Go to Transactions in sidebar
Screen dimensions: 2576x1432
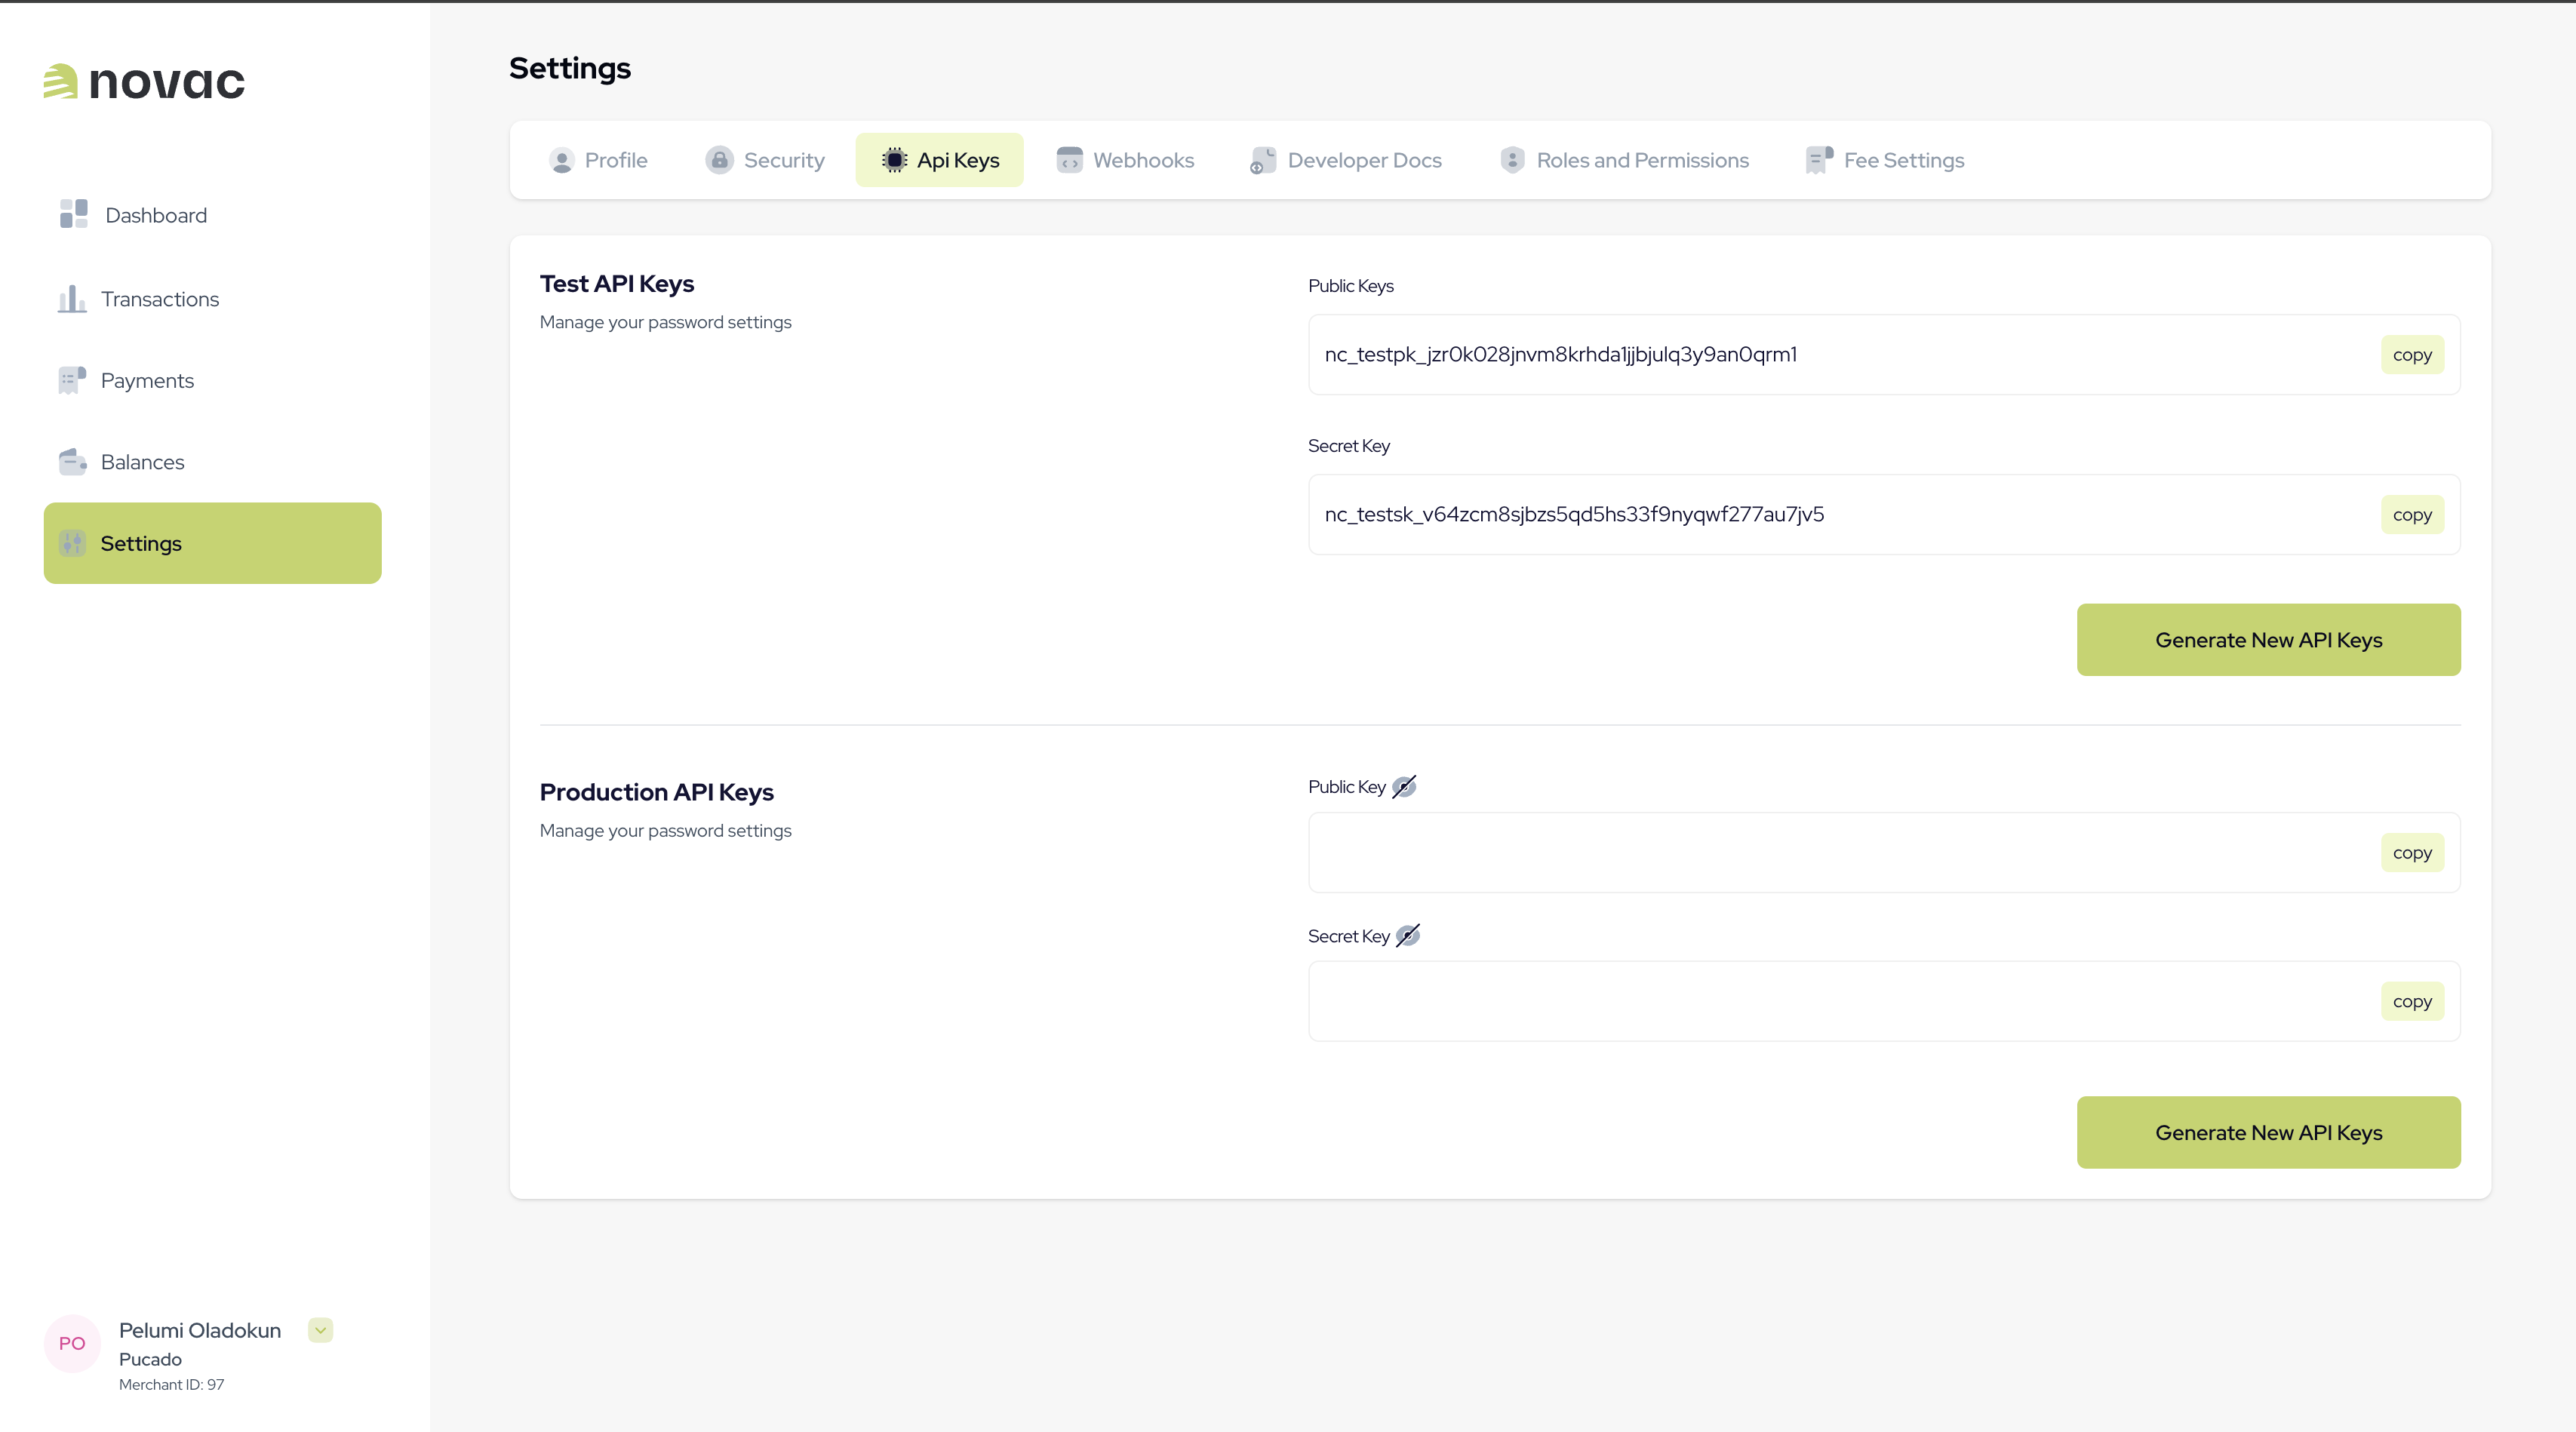[212, 299]
